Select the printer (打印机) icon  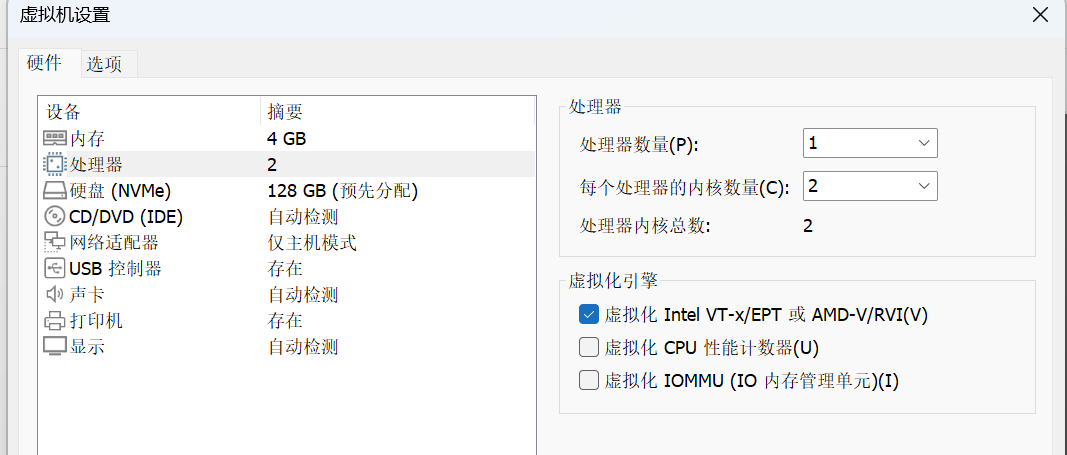55,320
